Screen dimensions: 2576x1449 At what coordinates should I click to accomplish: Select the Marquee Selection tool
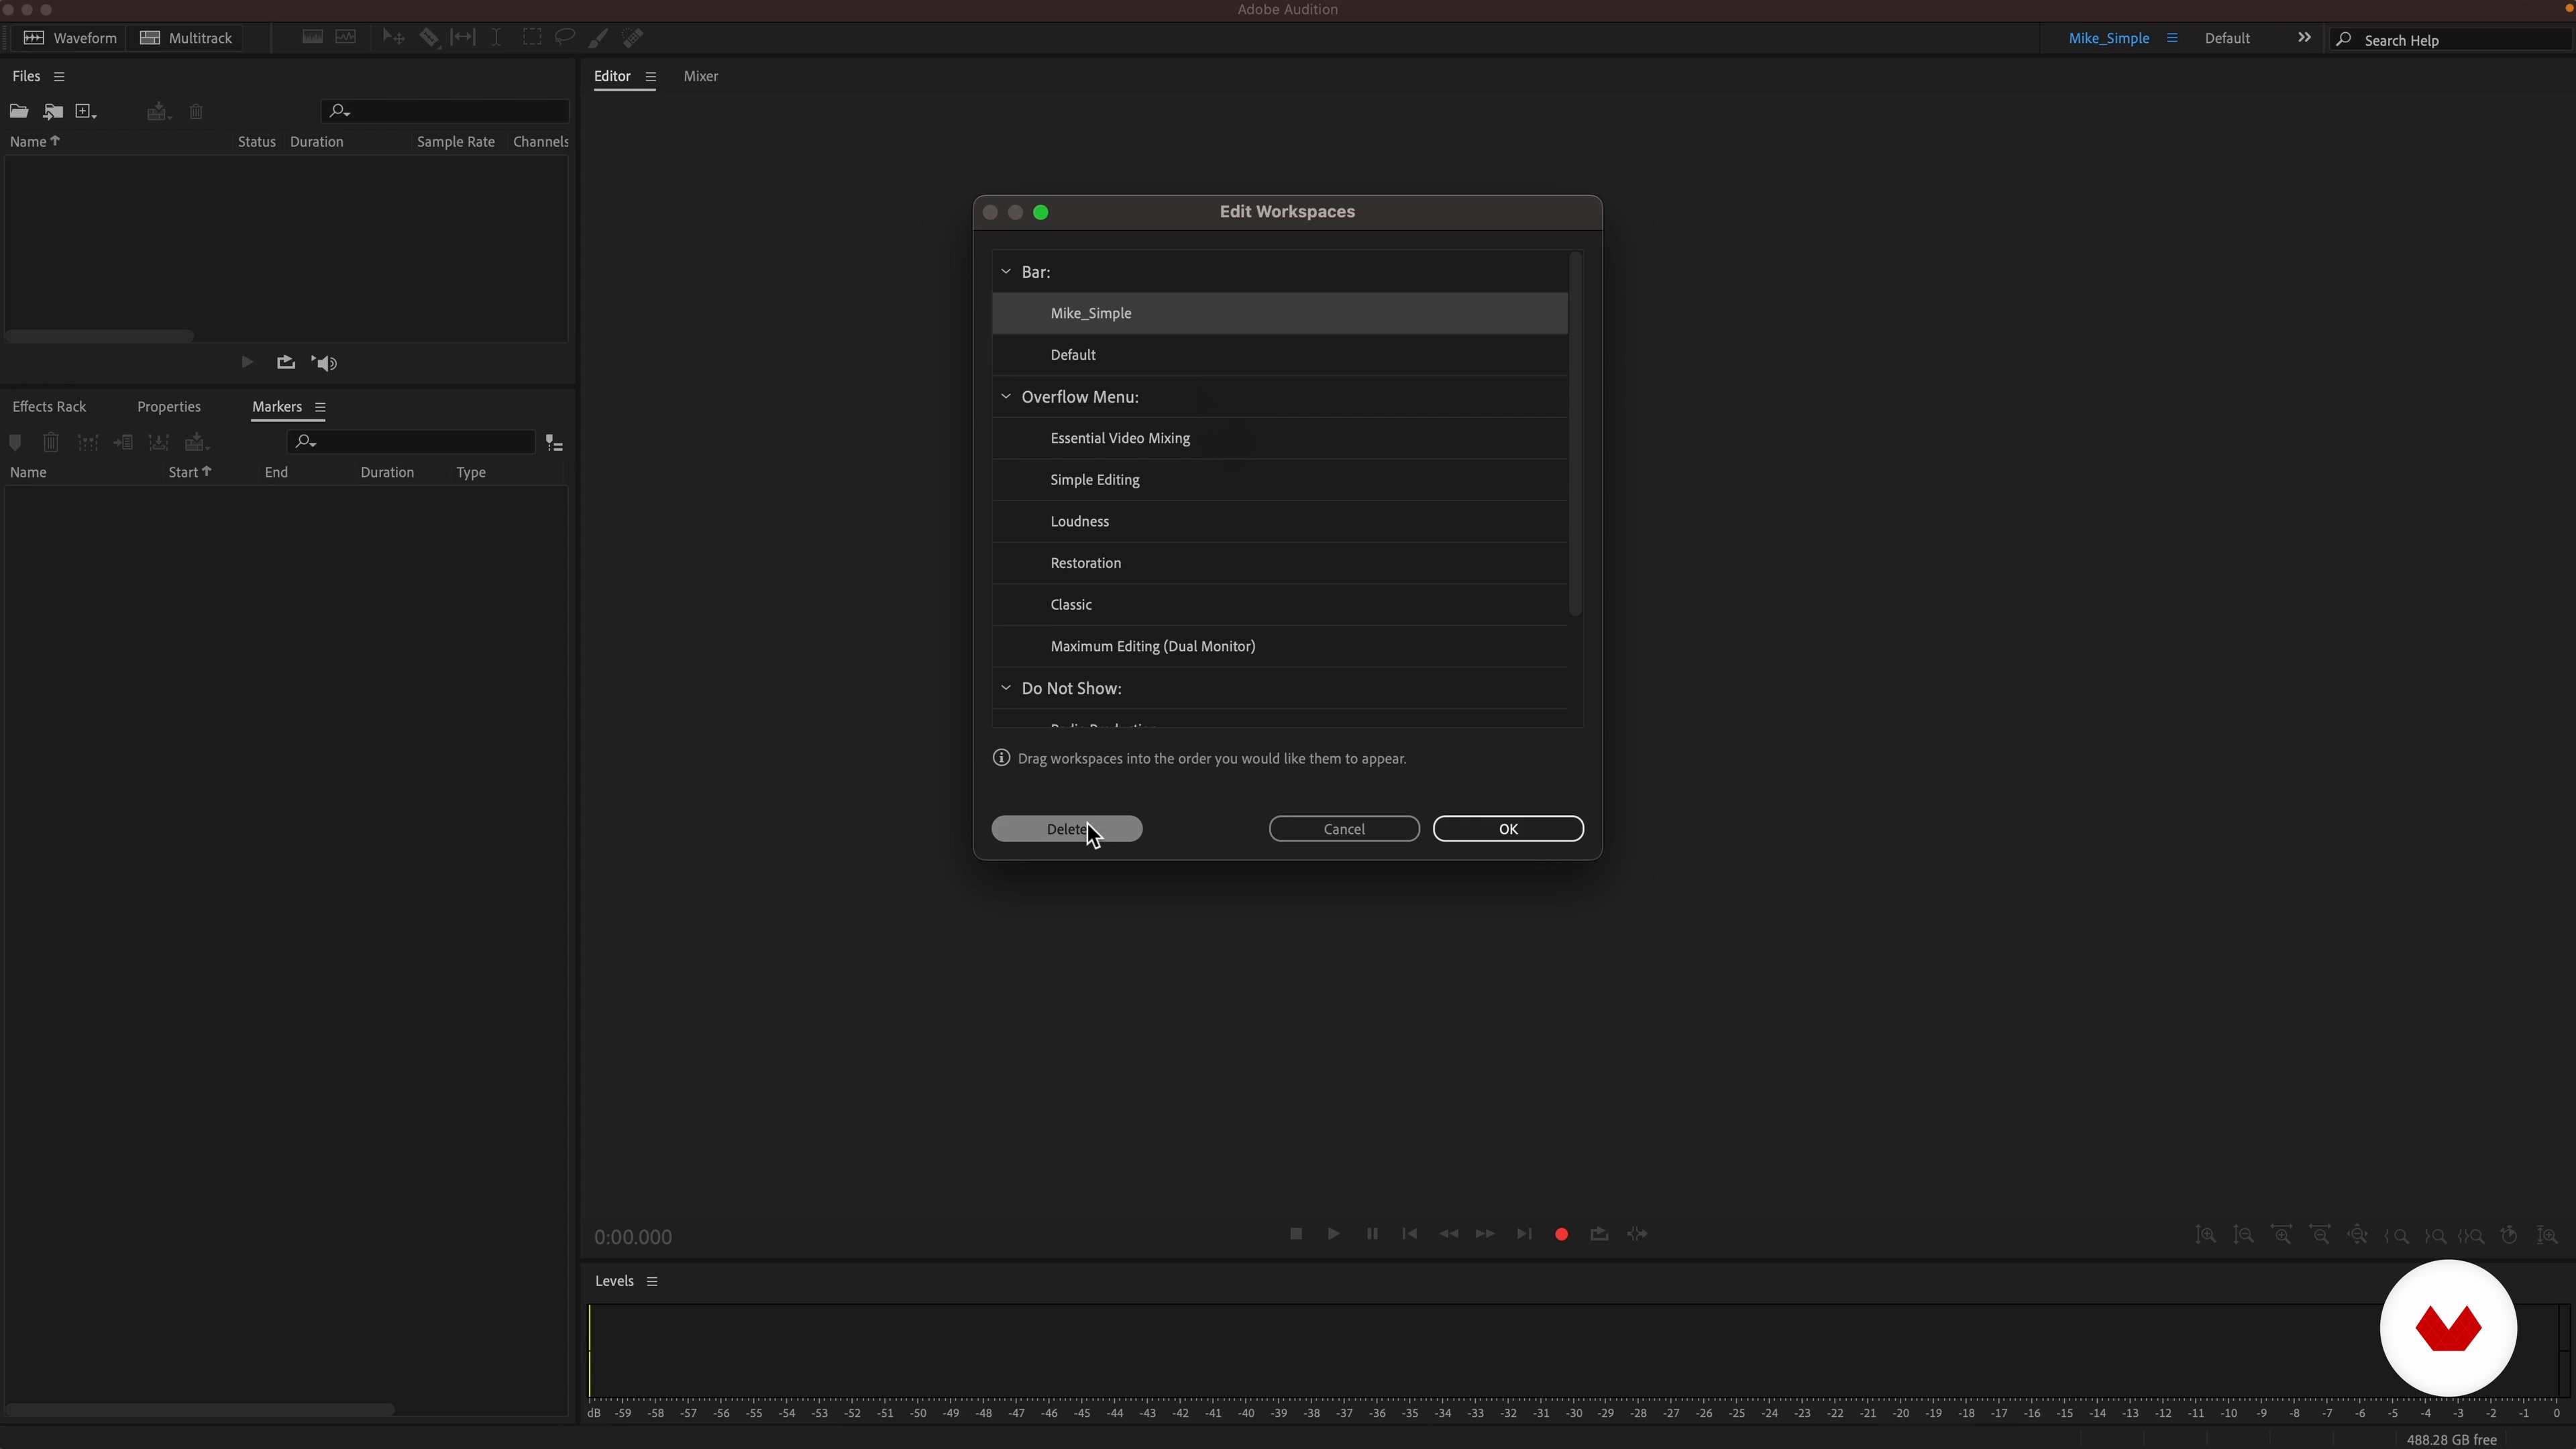coord(532,37)
